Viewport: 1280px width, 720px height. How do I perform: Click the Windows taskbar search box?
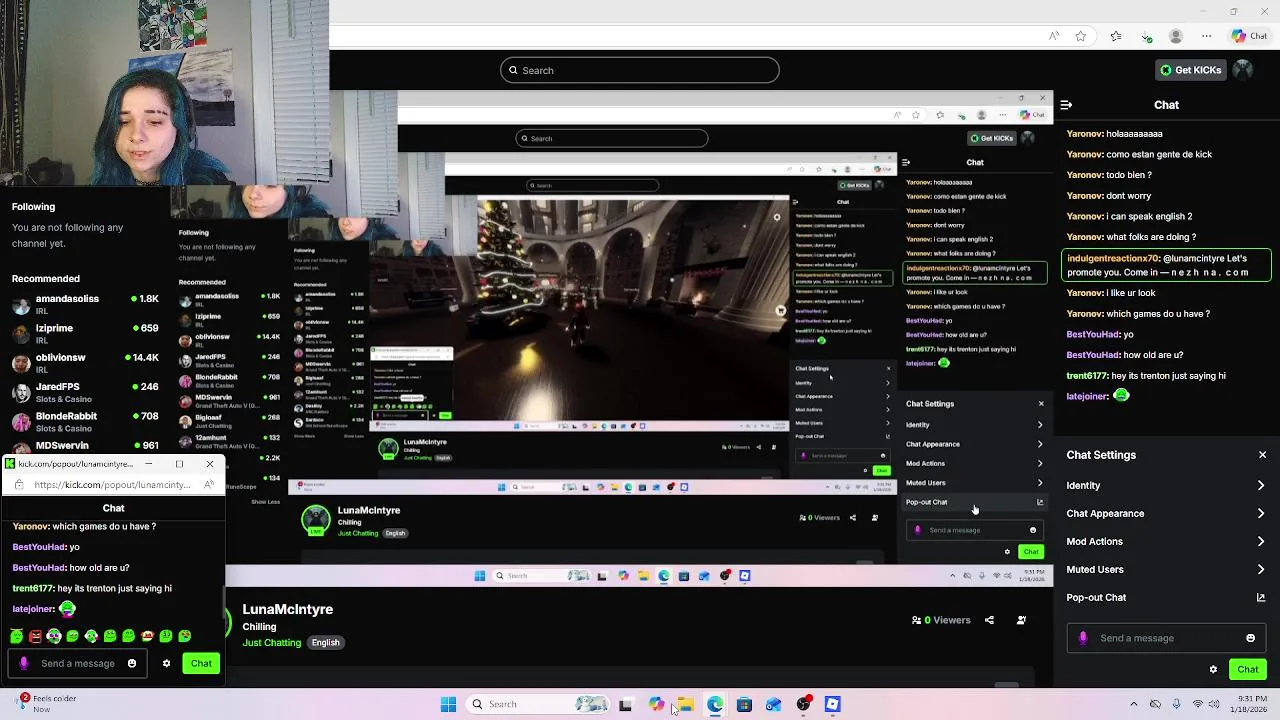click(x=540, y=704)
